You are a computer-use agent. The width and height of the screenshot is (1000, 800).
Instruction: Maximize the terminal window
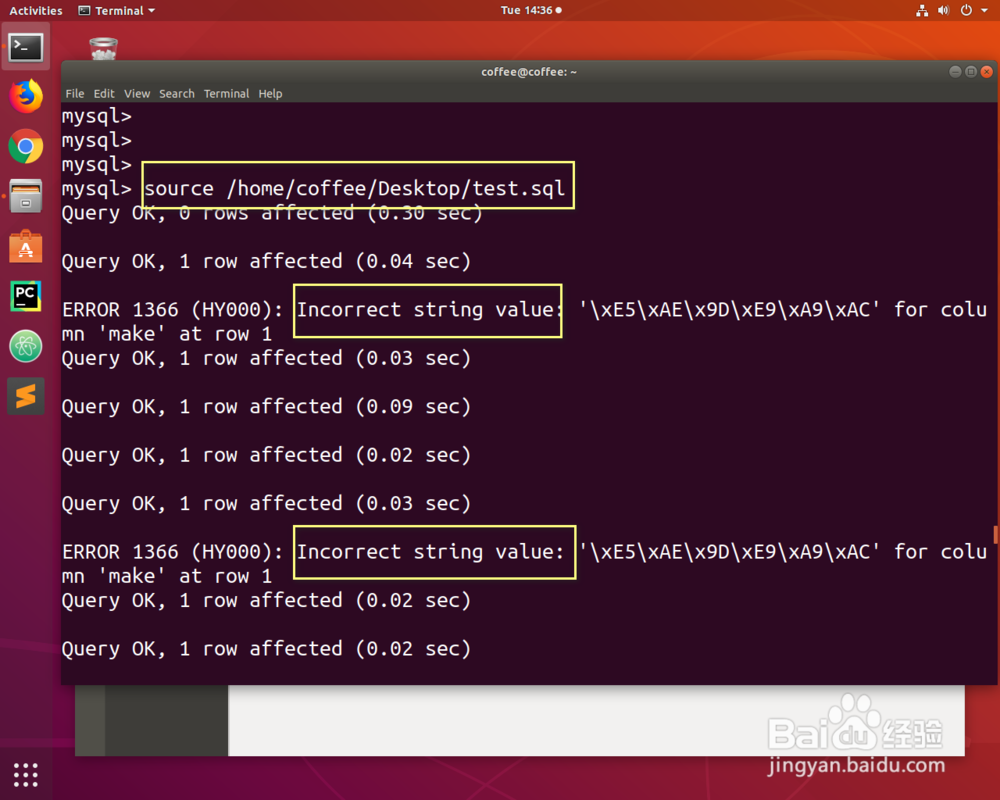pyautogui.click(x=971, y=71)
